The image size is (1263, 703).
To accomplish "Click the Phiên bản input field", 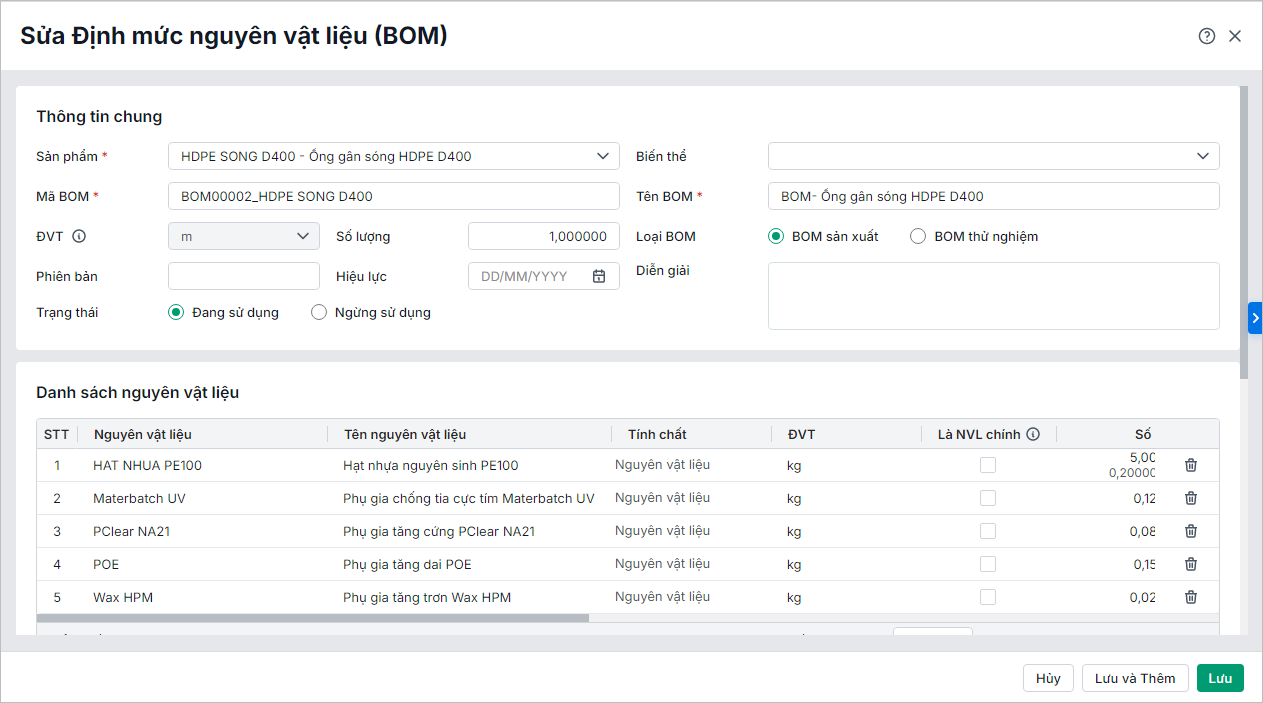I will point(244,276).
